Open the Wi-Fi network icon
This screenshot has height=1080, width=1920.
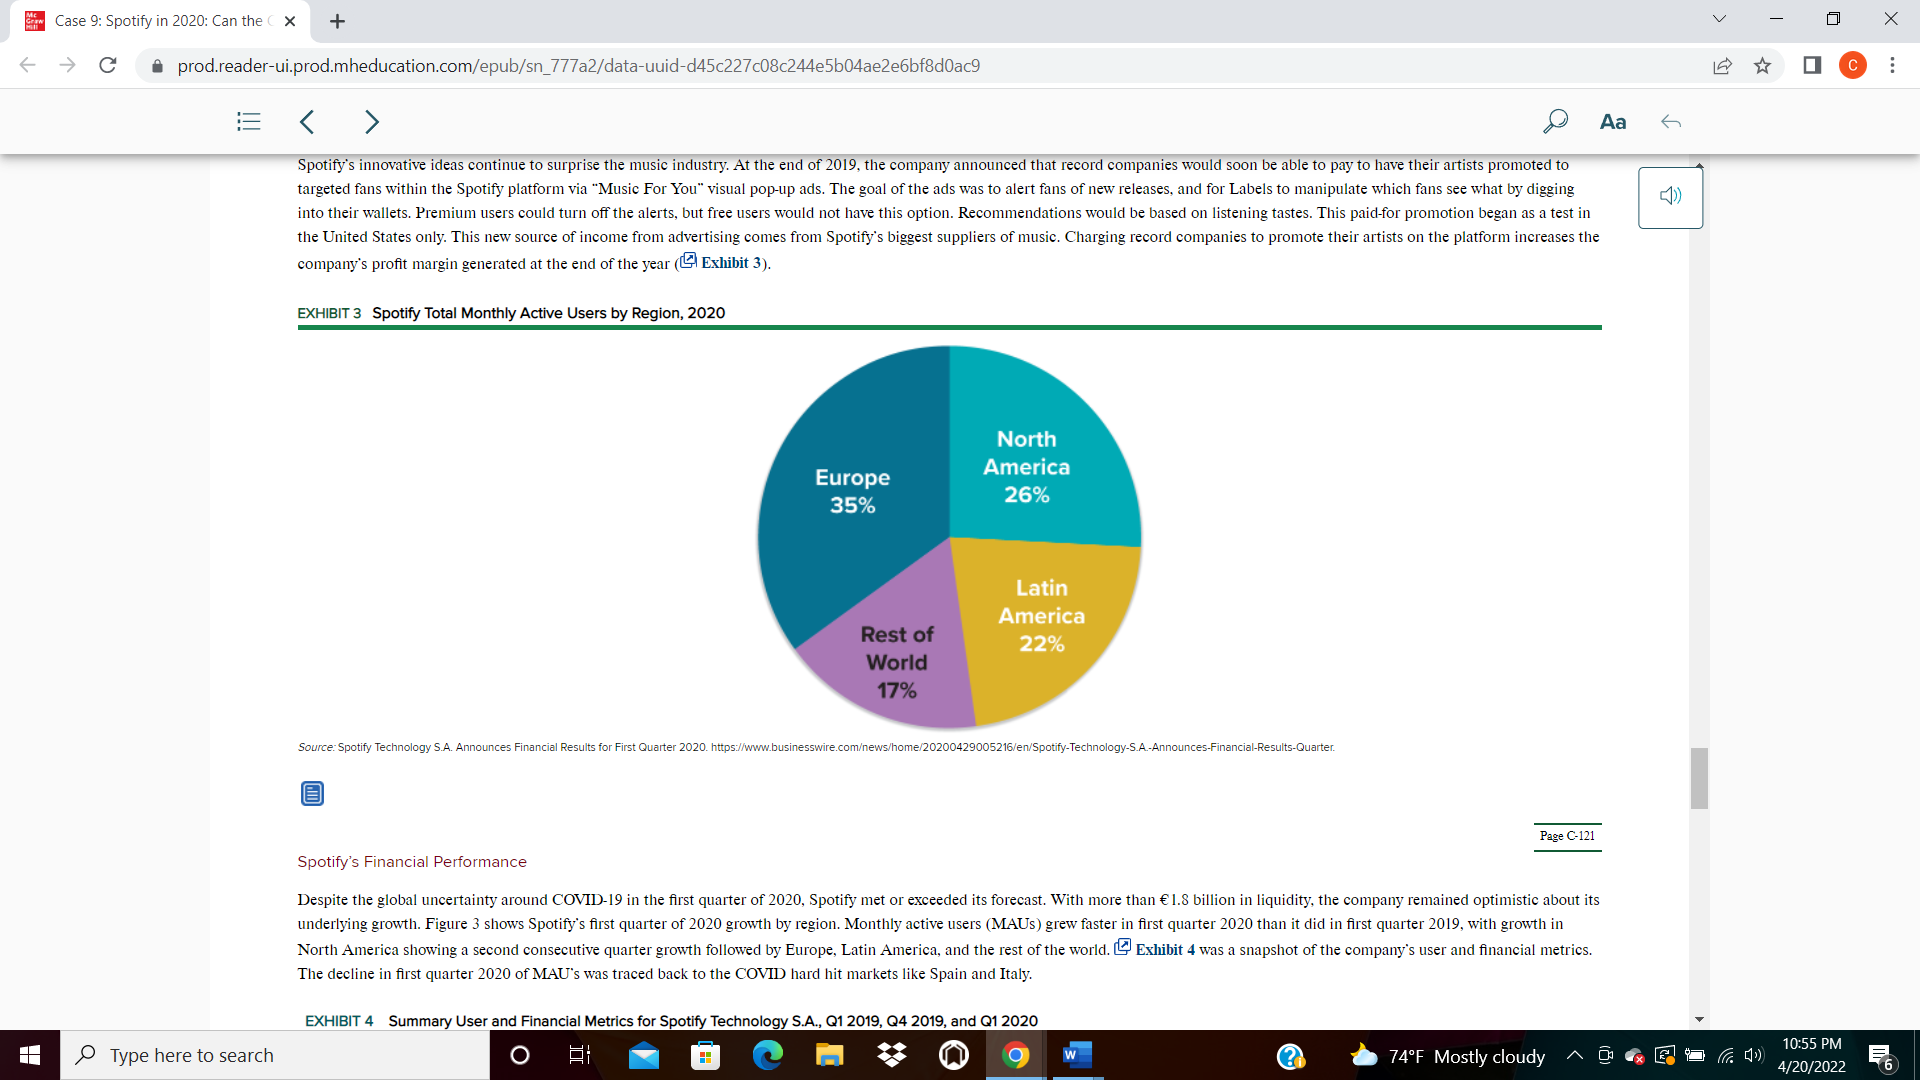(x=1725, y=1055)
